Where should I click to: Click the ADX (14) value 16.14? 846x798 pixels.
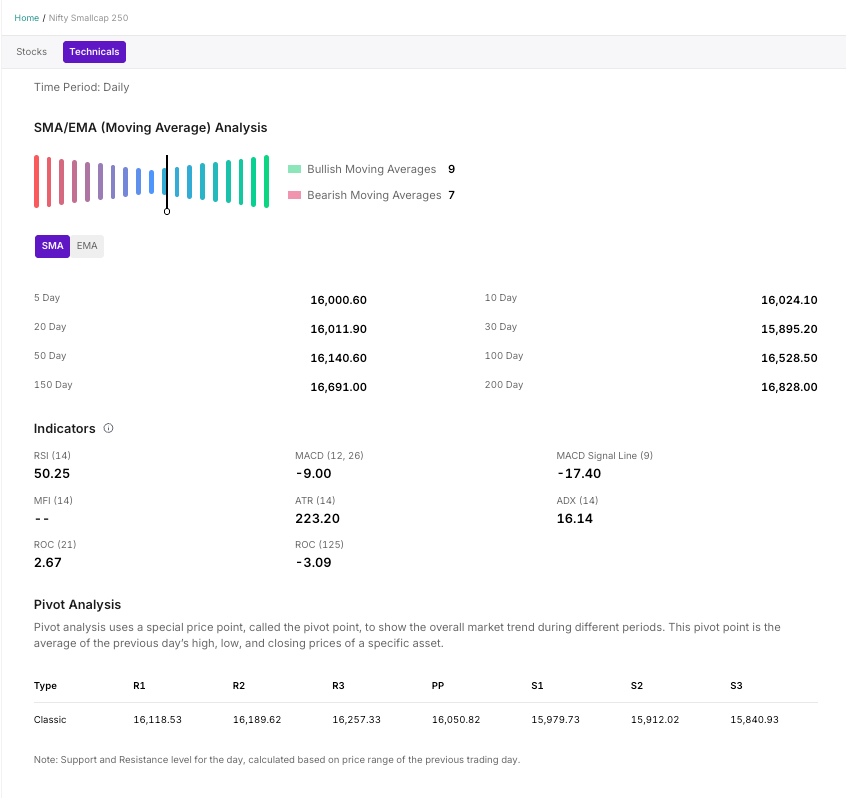tap(574, 519)
